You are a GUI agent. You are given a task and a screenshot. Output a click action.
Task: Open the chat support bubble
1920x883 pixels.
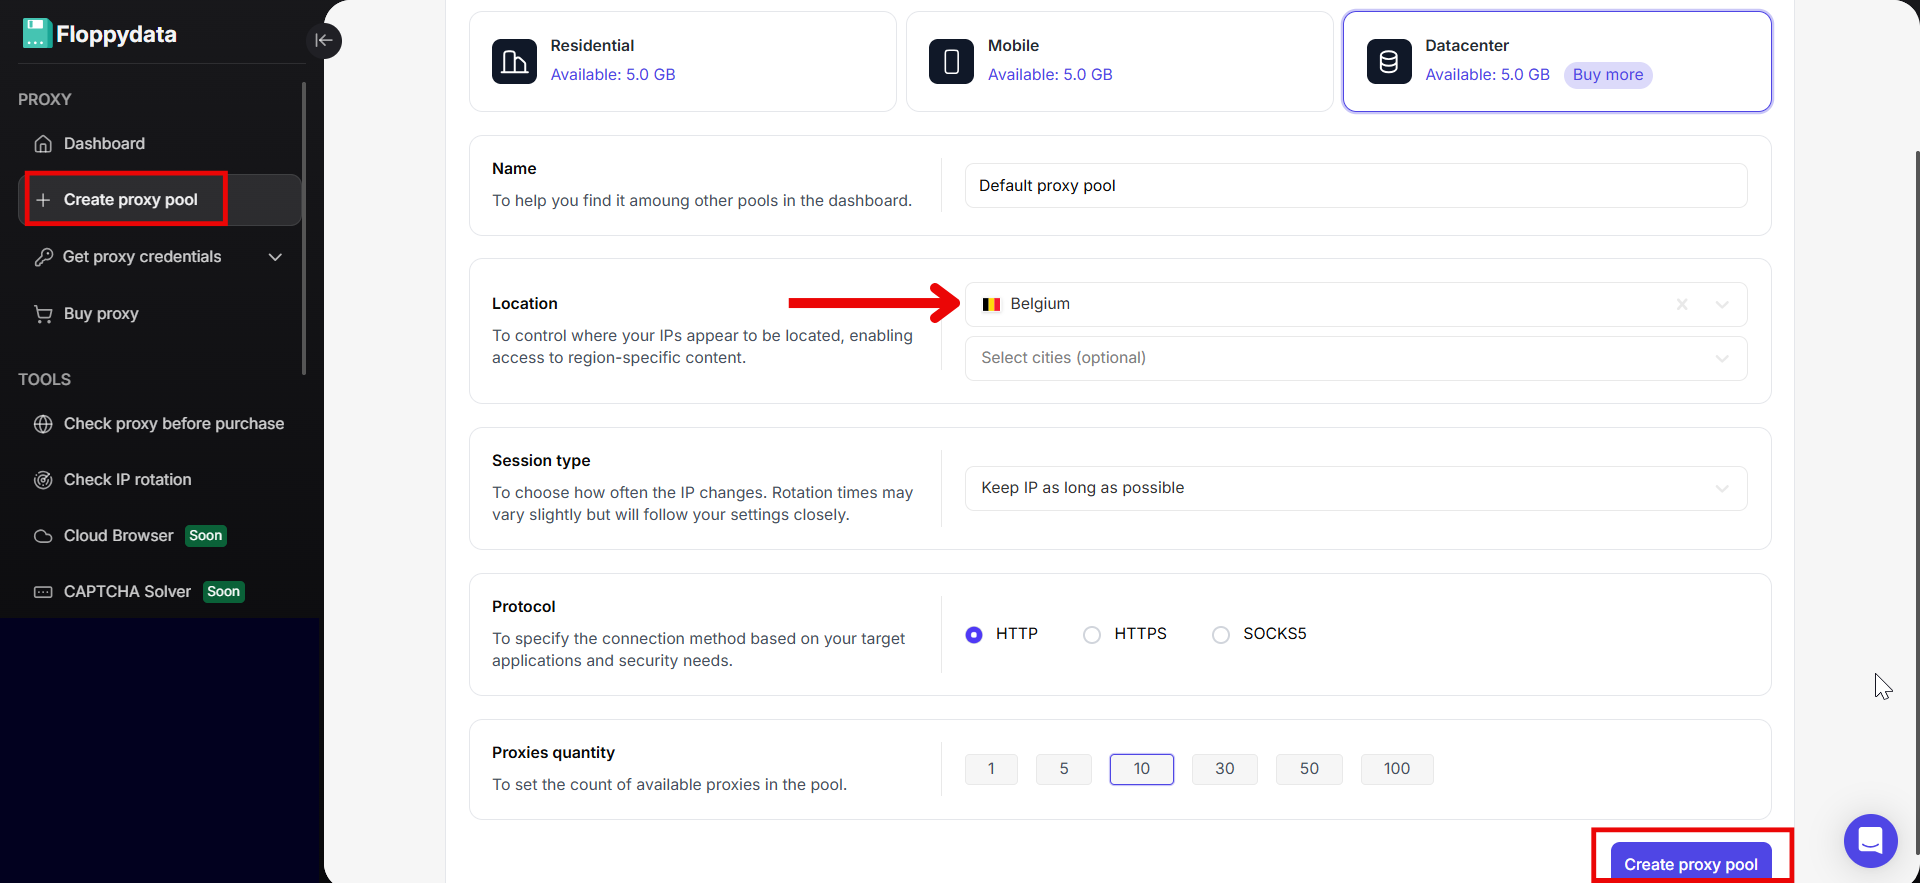(1870, 840)
